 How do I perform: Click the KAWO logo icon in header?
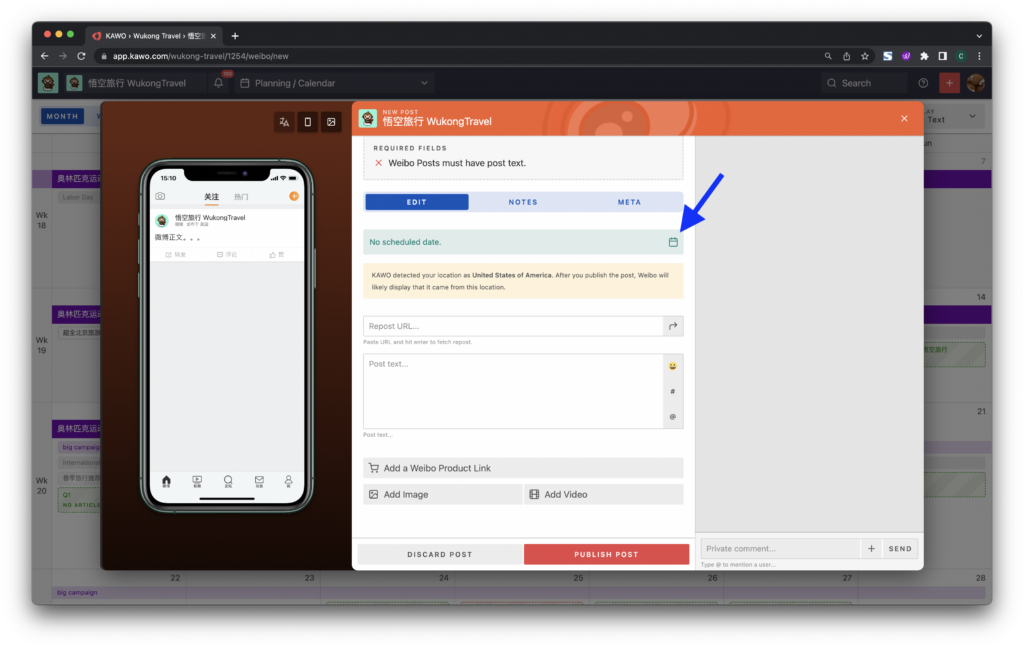[48, 83]
